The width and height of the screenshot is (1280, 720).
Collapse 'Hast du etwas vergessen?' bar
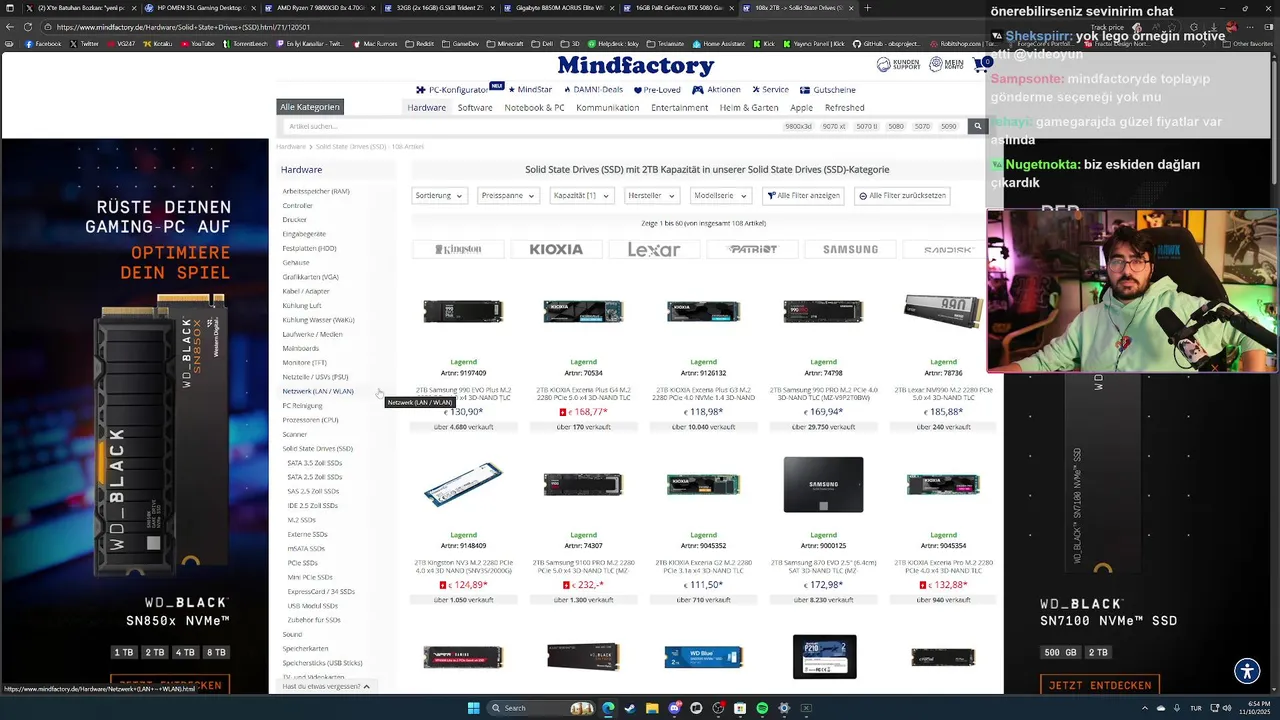[x=326, y=687]
